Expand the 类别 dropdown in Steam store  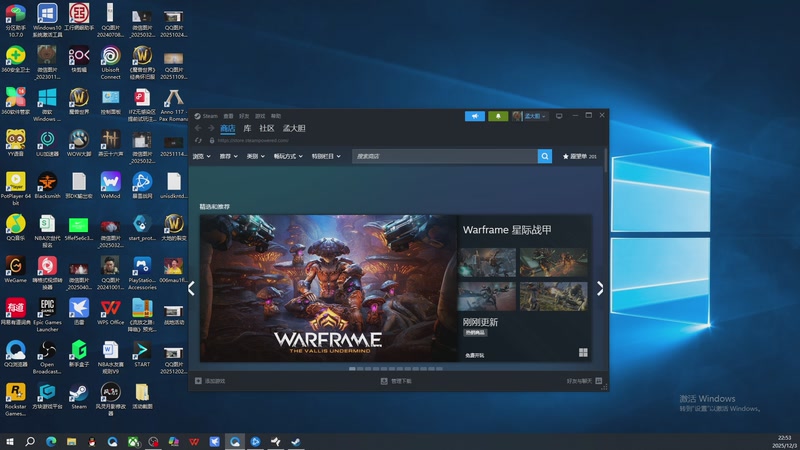[x=256, y=156]
